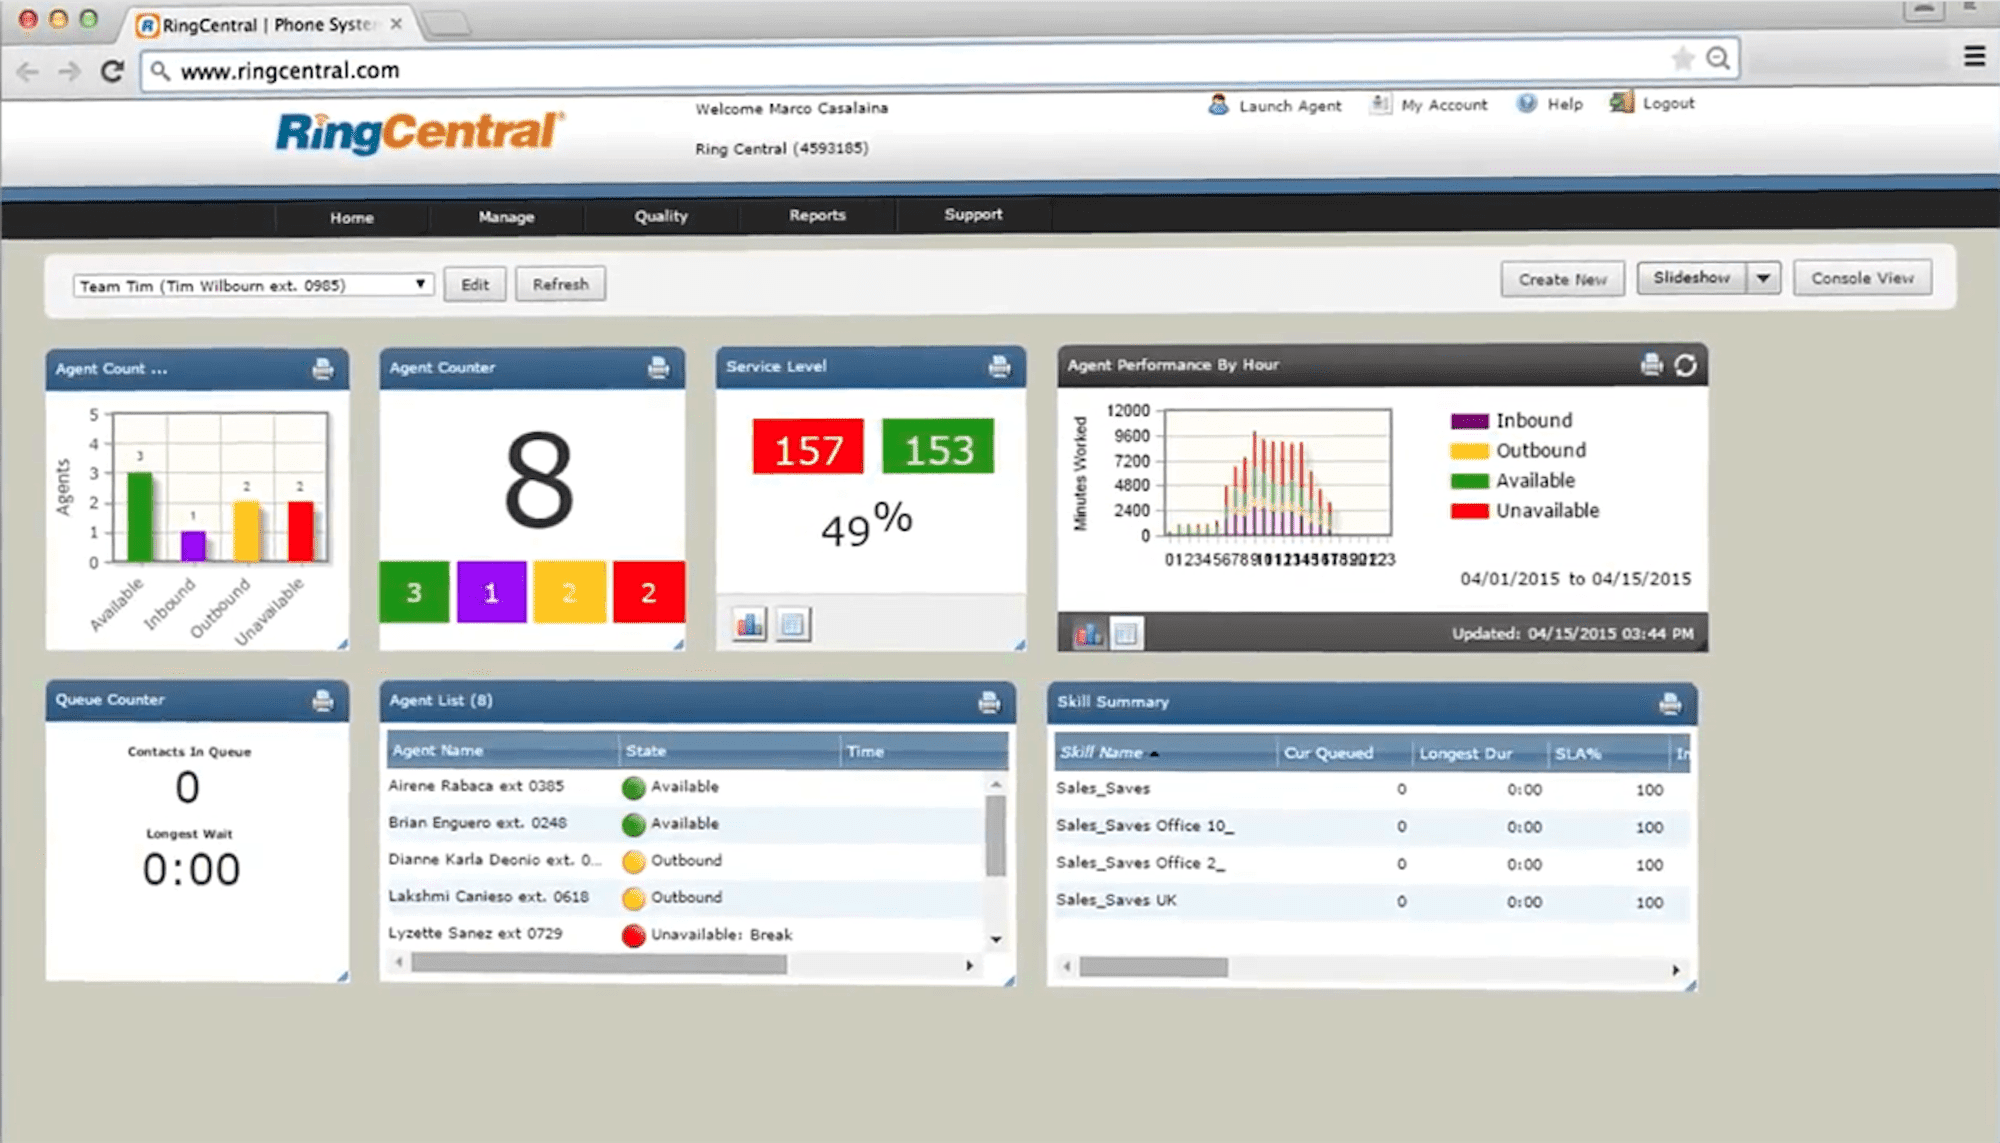Screen dimensions: 2000x1143
Task: Click the Launch Agent link
Action: (x=1290, y=105)
